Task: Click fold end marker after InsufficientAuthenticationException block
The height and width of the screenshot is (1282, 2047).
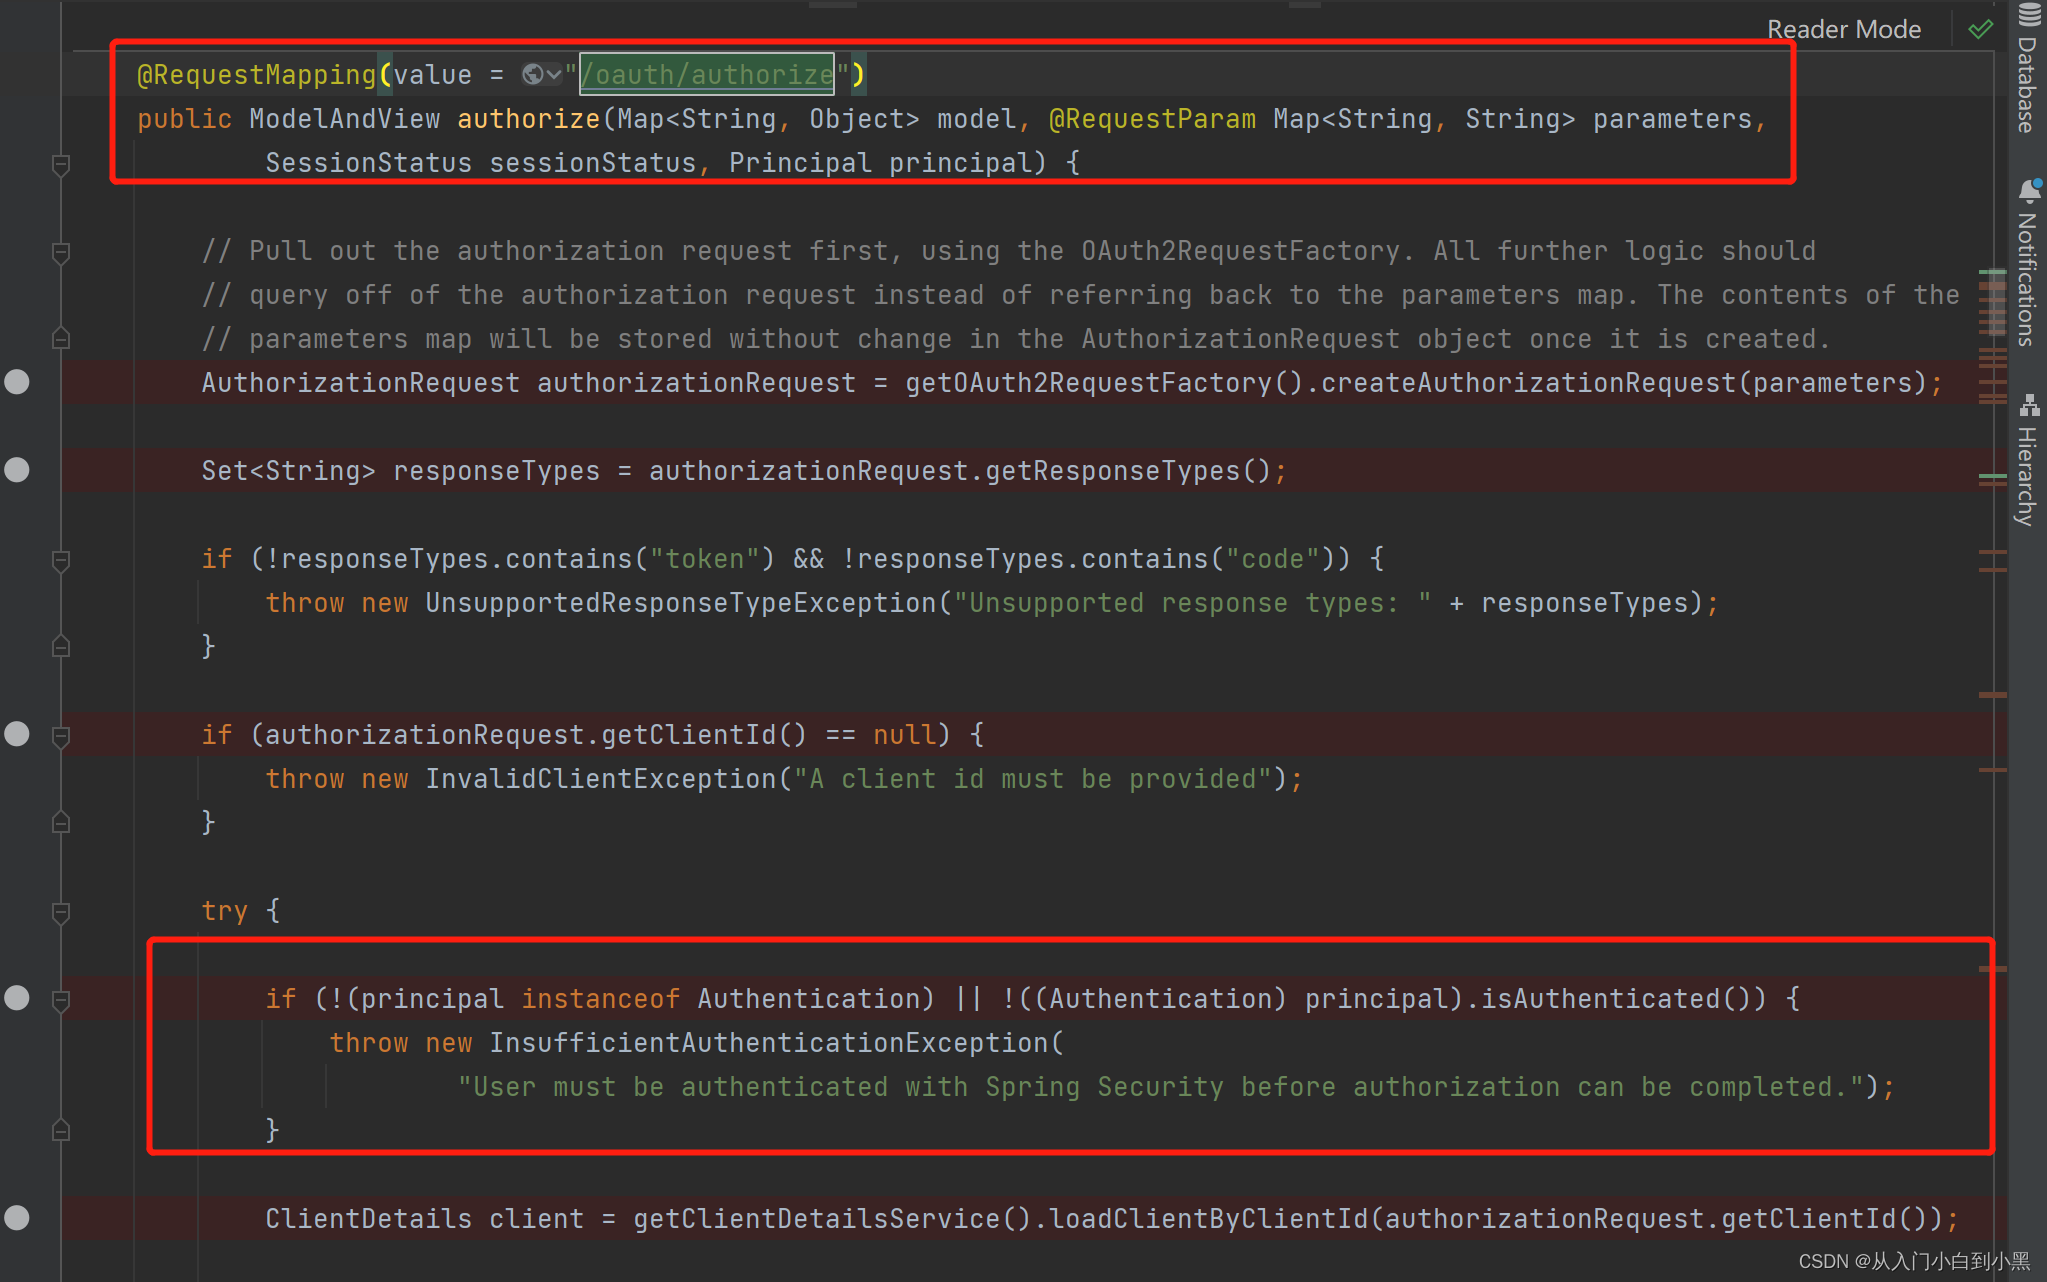Action: tap(61, 1130)
